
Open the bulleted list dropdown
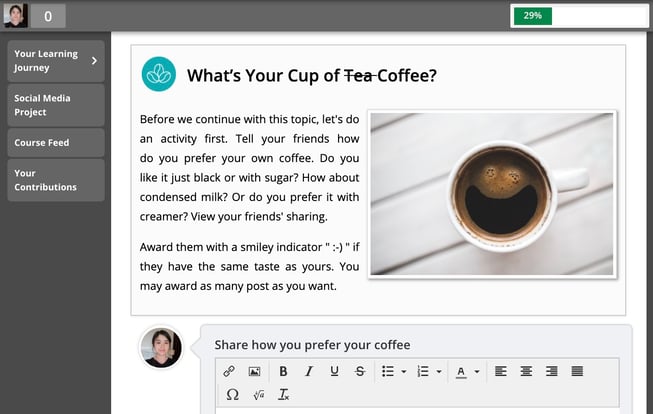click(x=403, y=371)
